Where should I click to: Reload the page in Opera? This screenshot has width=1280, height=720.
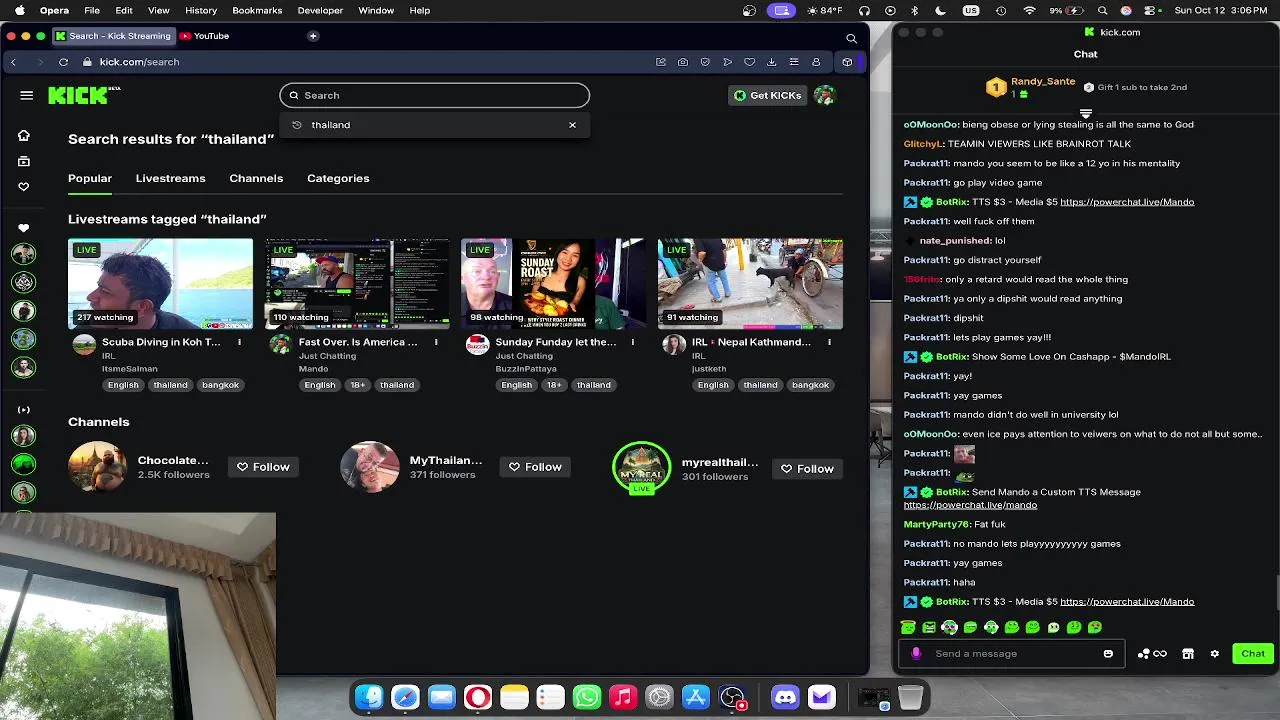point(63,62)
